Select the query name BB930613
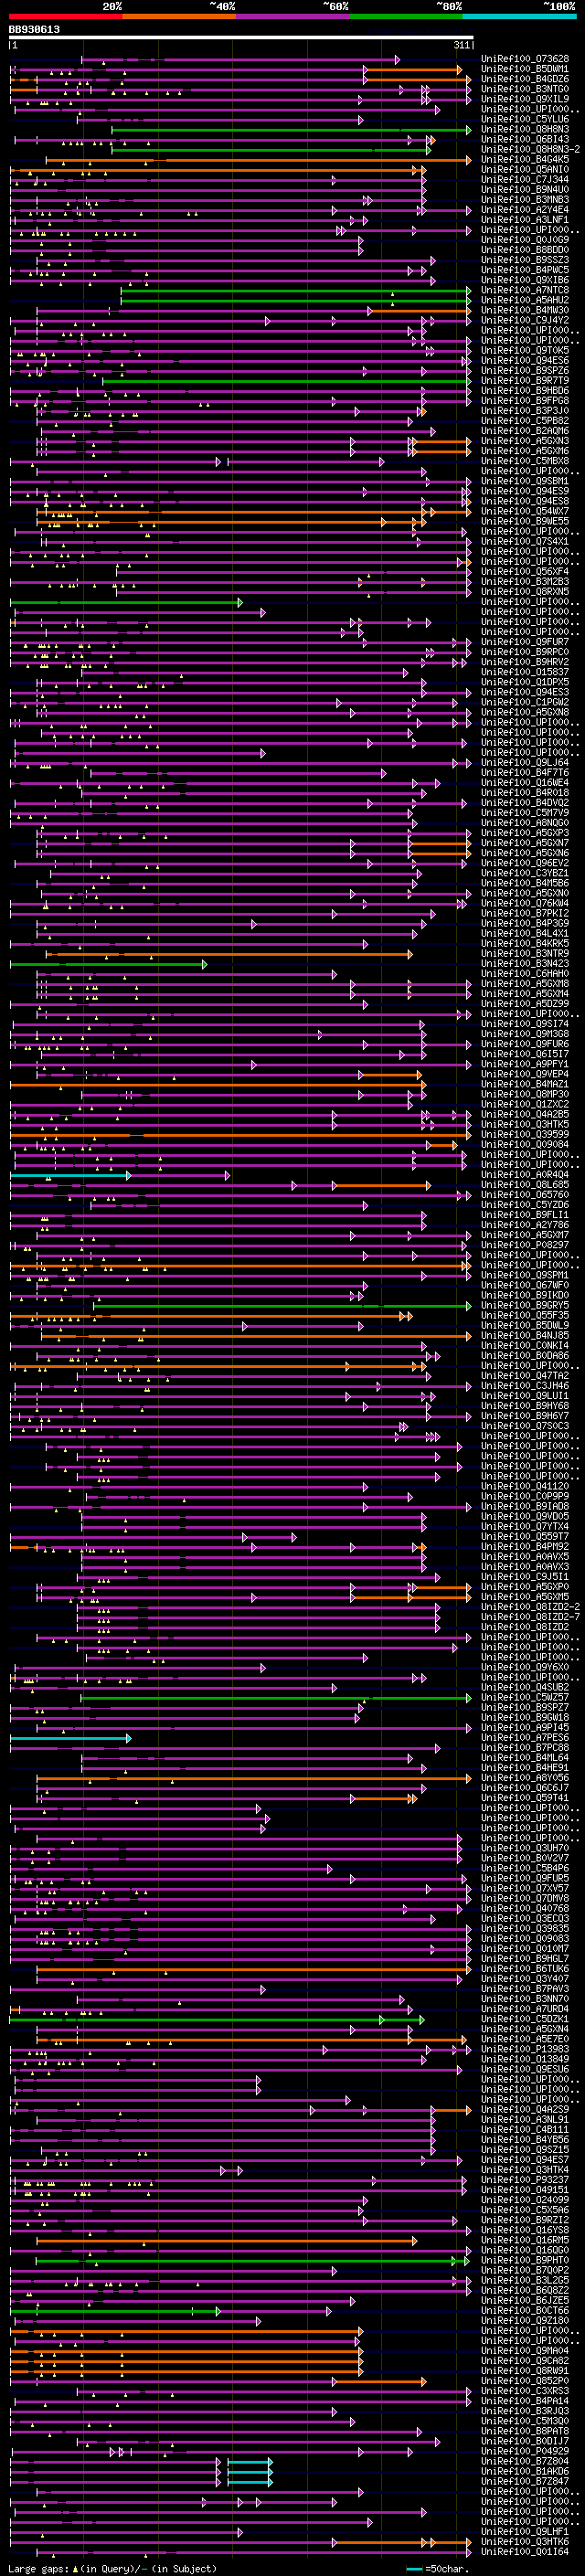Image resolution: width=585 pixels, height=2576 pixels. [x=34, y=30]
